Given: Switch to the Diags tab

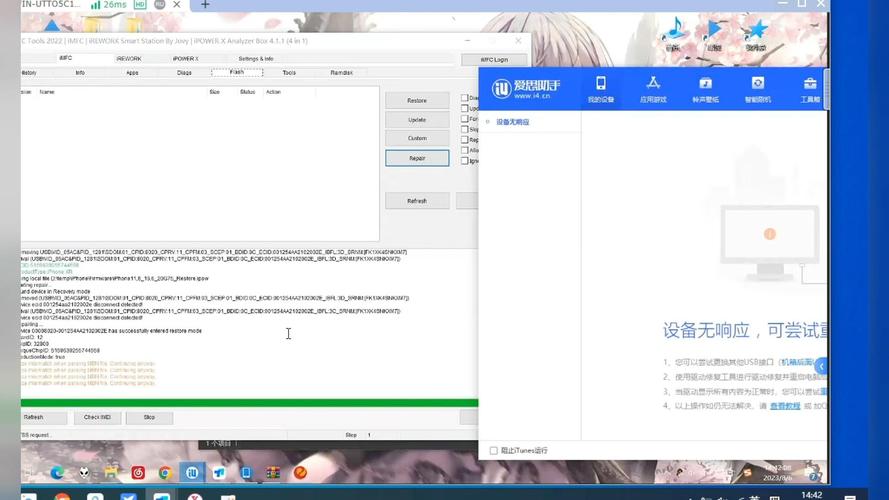Looking at the screenshot, I should (184, 73).
